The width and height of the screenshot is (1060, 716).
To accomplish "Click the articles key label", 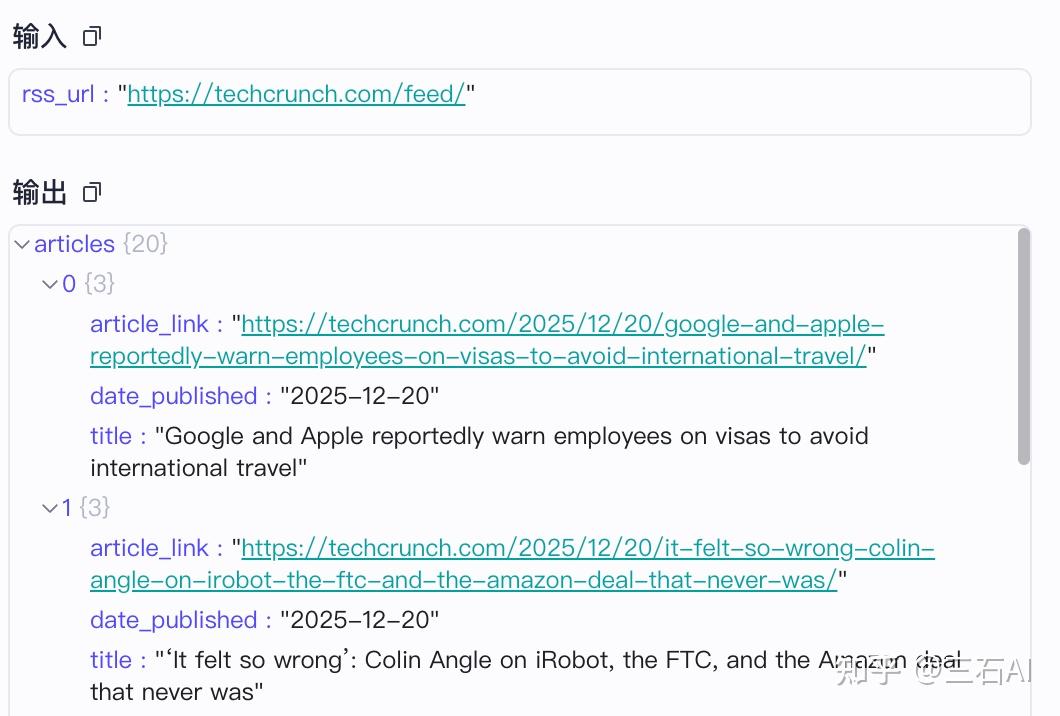I will (74, 244).
